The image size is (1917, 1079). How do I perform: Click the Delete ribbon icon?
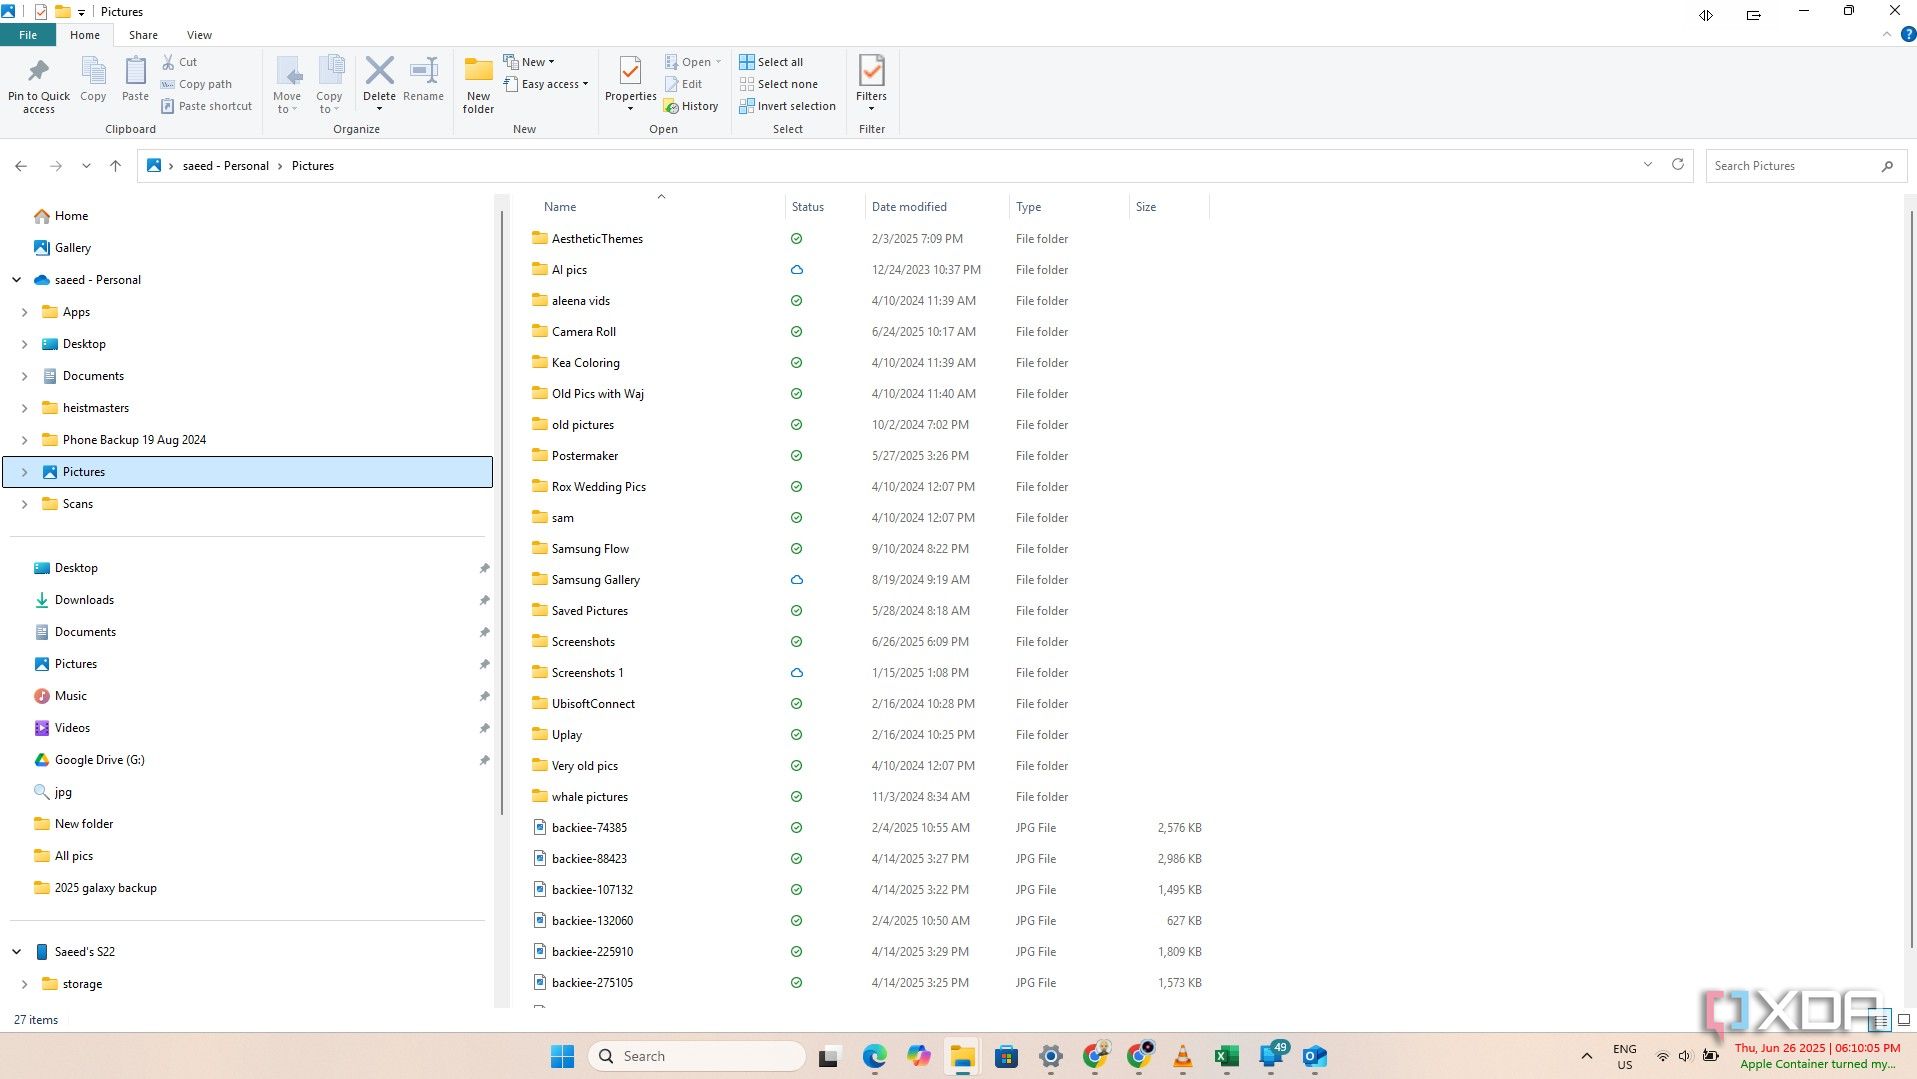379,84
